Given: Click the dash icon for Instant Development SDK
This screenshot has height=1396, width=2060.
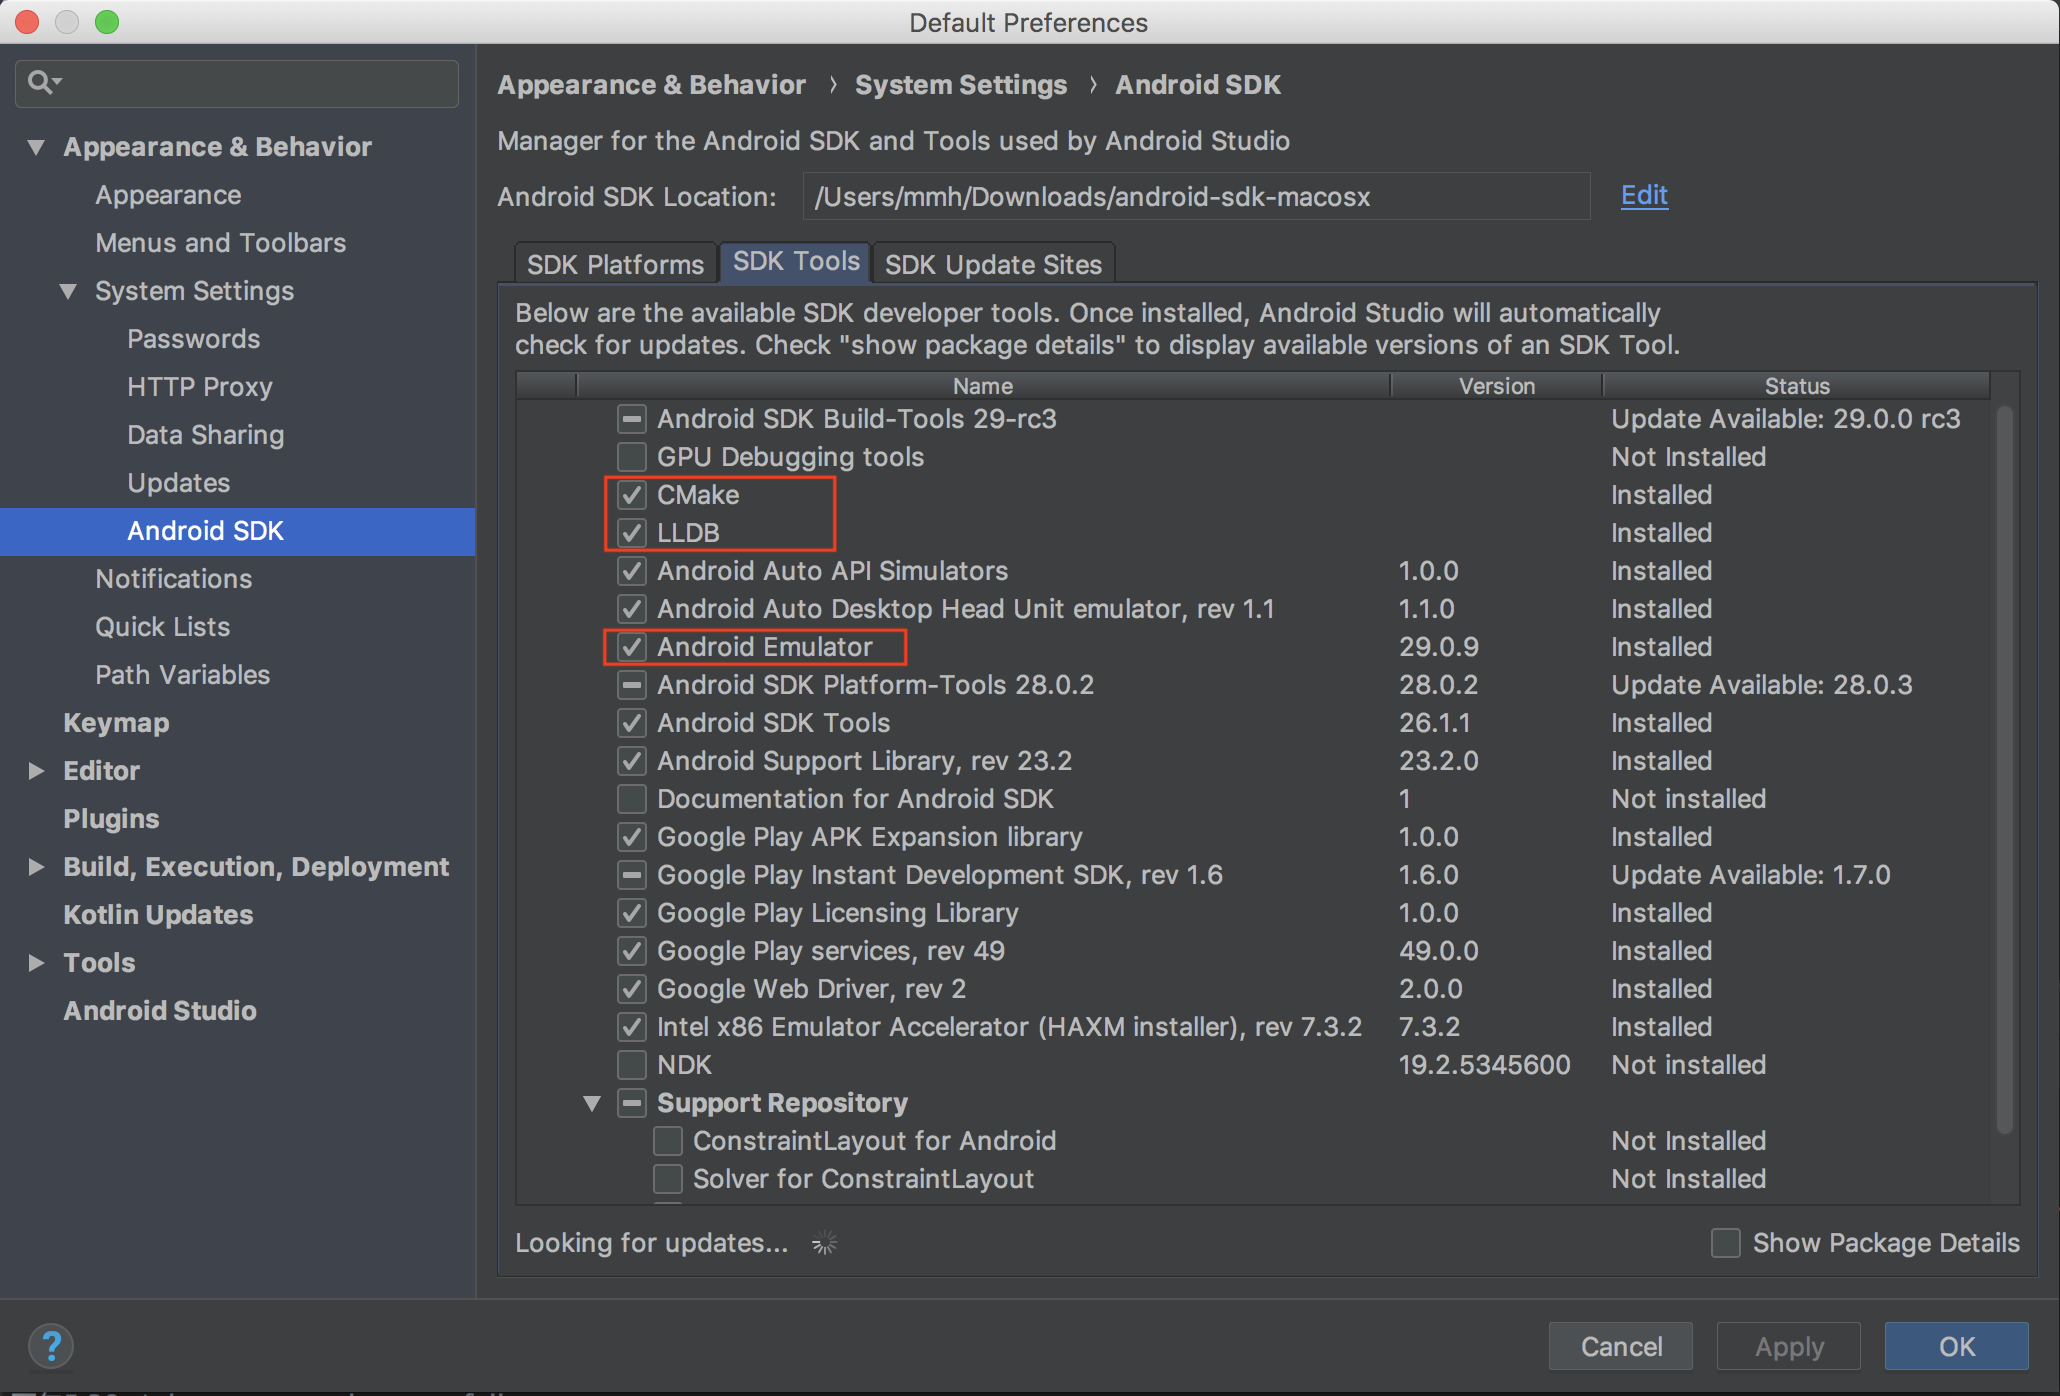Looking at the screenshot, I should (x=631, y=875).
